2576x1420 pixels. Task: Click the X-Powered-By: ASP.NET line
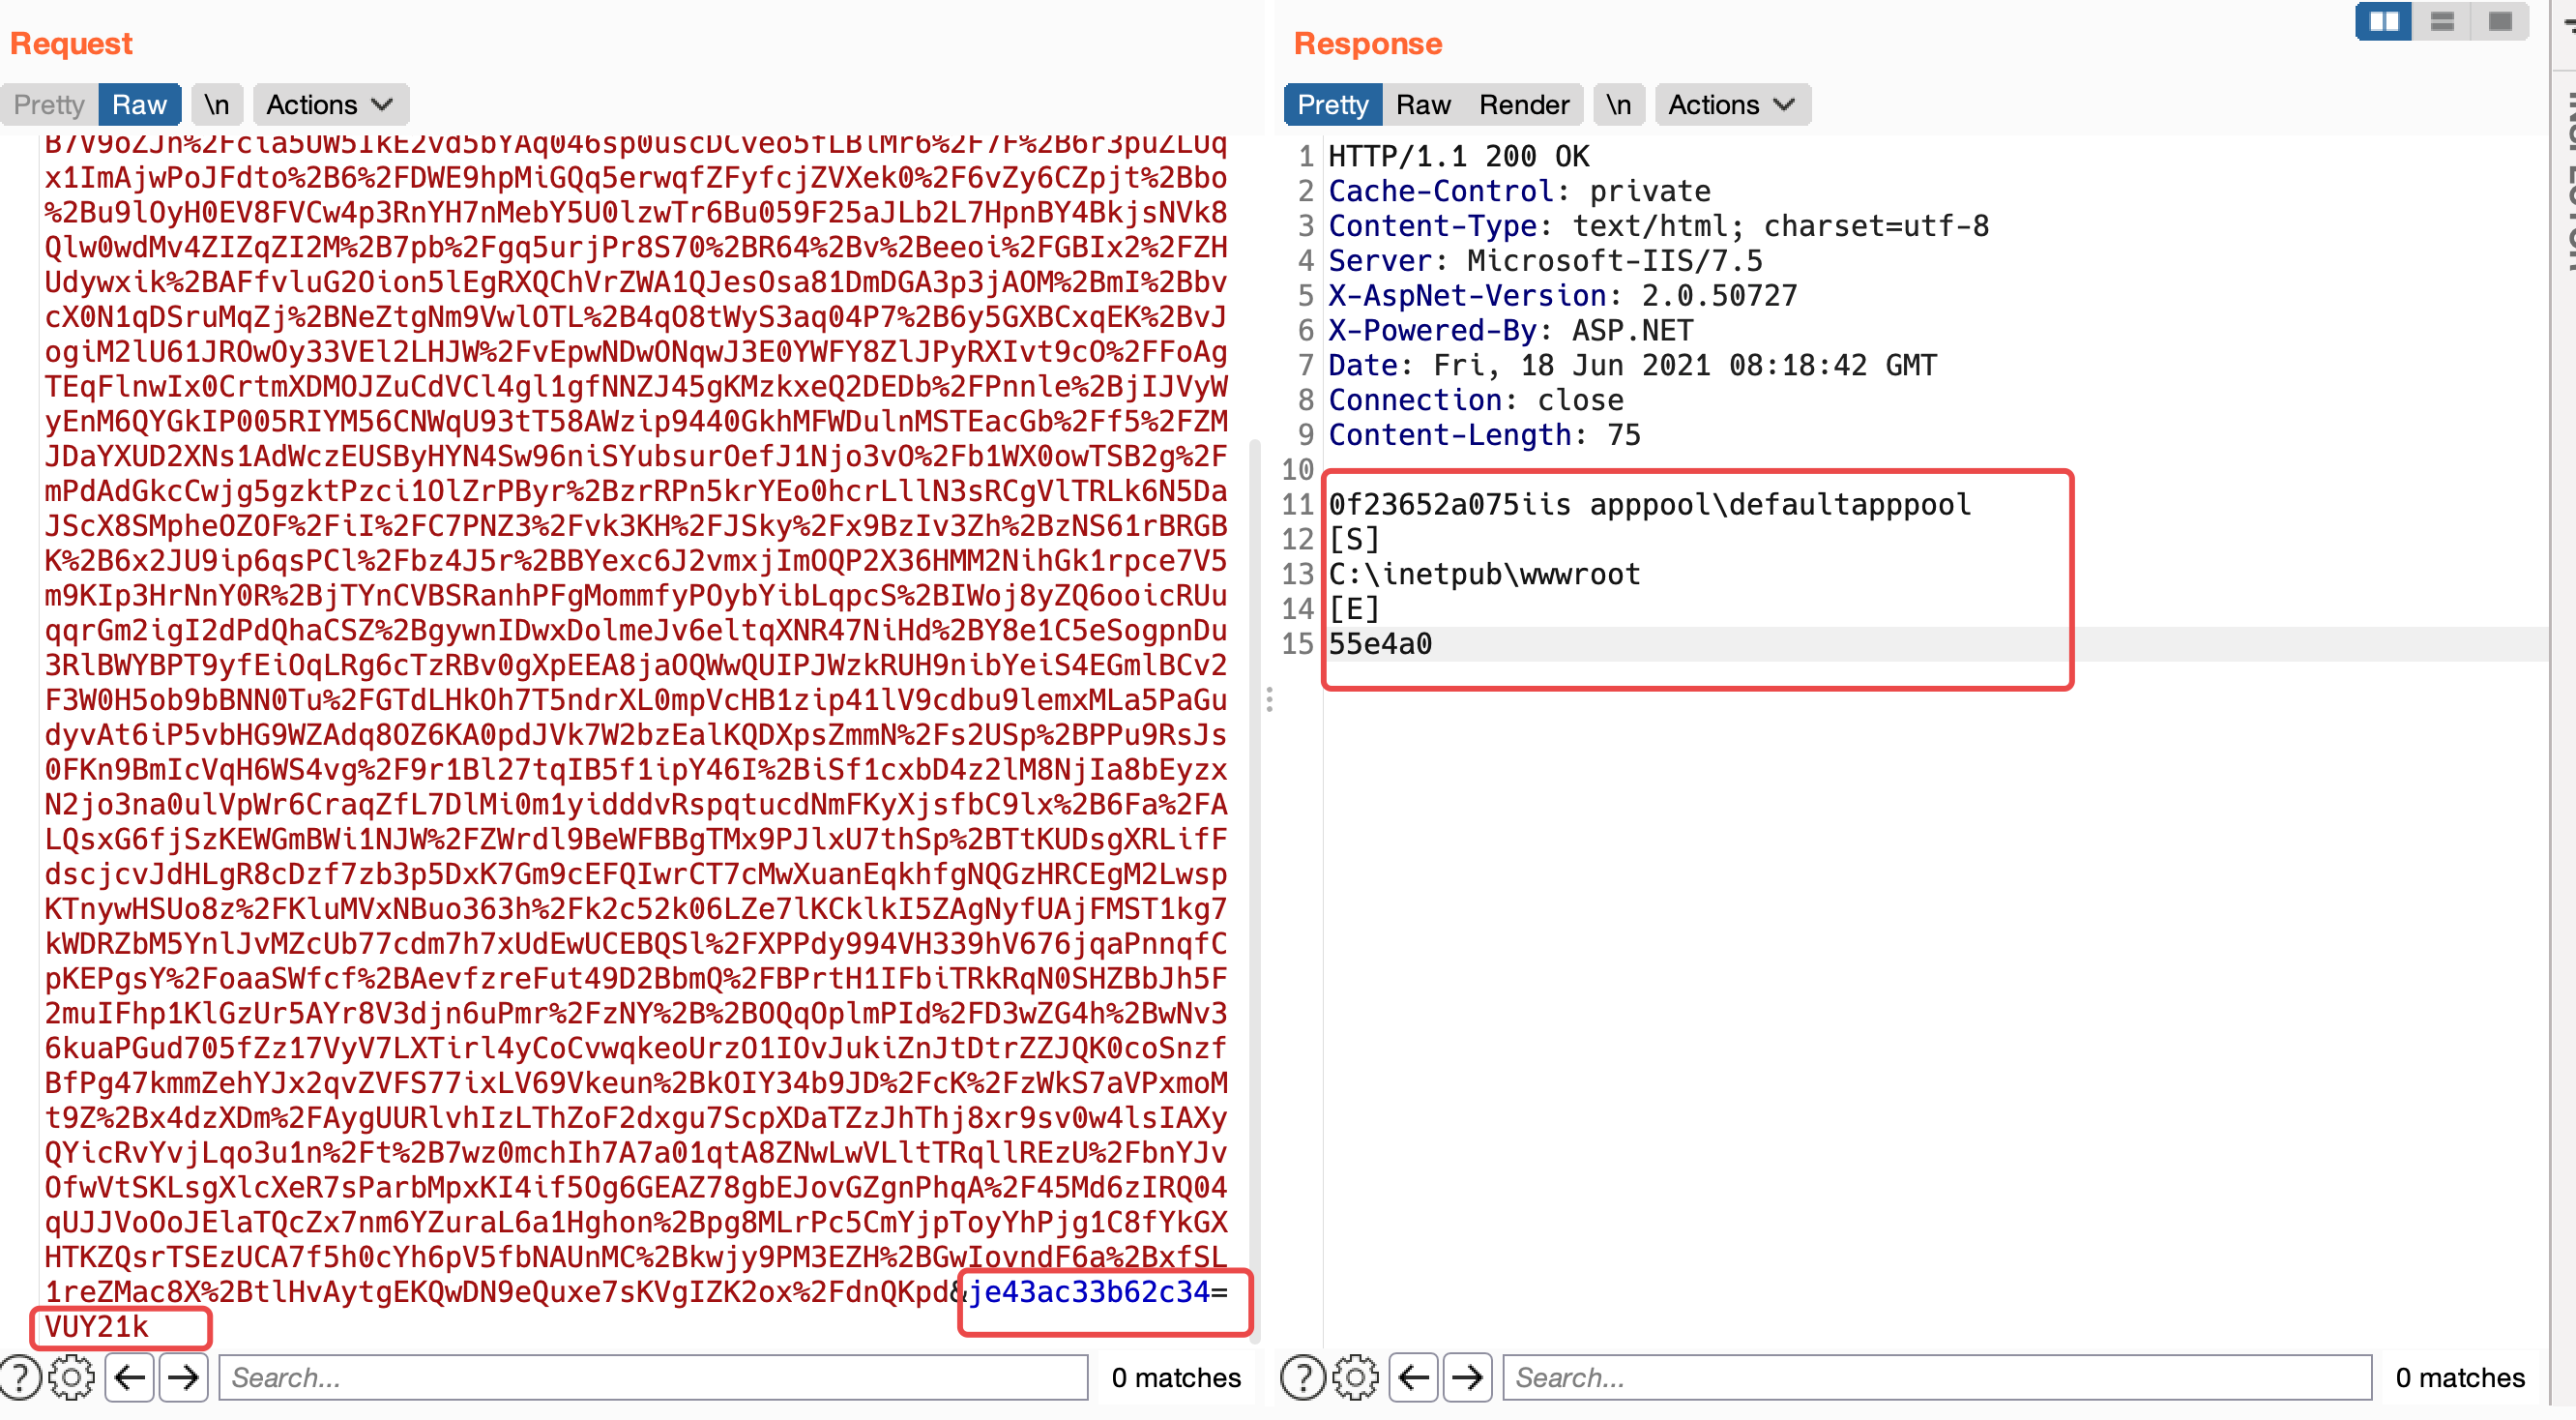point(1510,330)
